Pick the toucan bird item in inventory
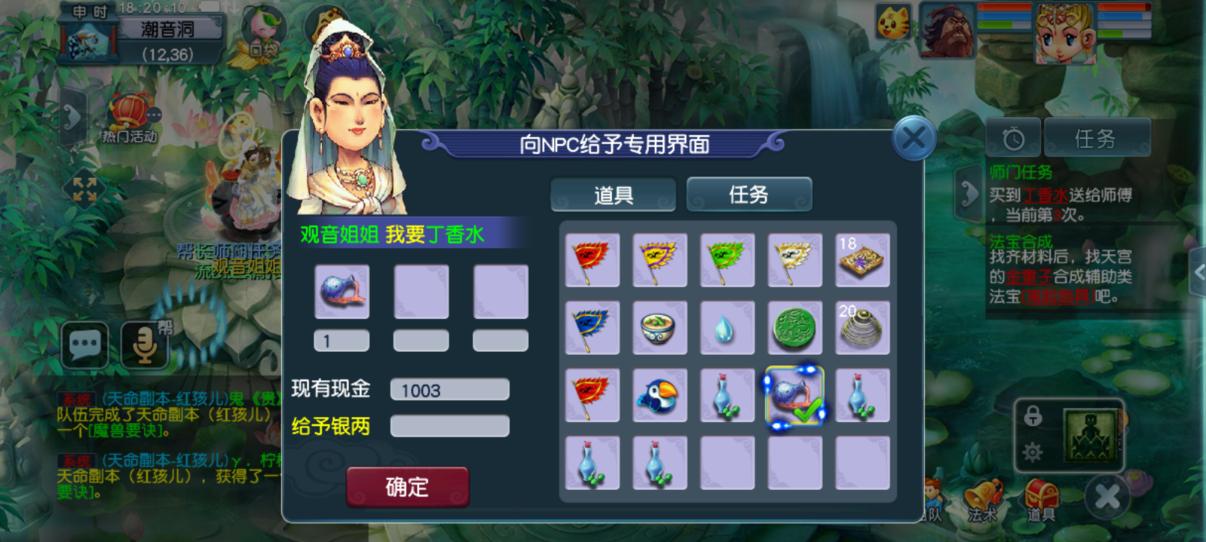 point(659,395)
